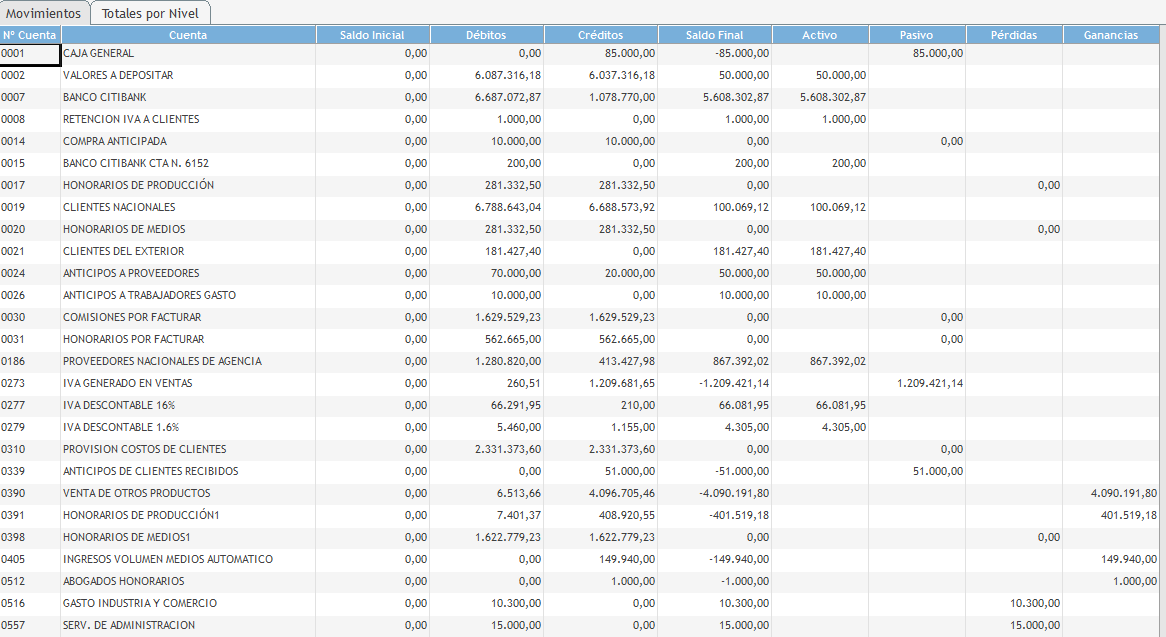Sort by the Saldo Final column
Screen dimensions: 1166x637
tap(714, 35)
